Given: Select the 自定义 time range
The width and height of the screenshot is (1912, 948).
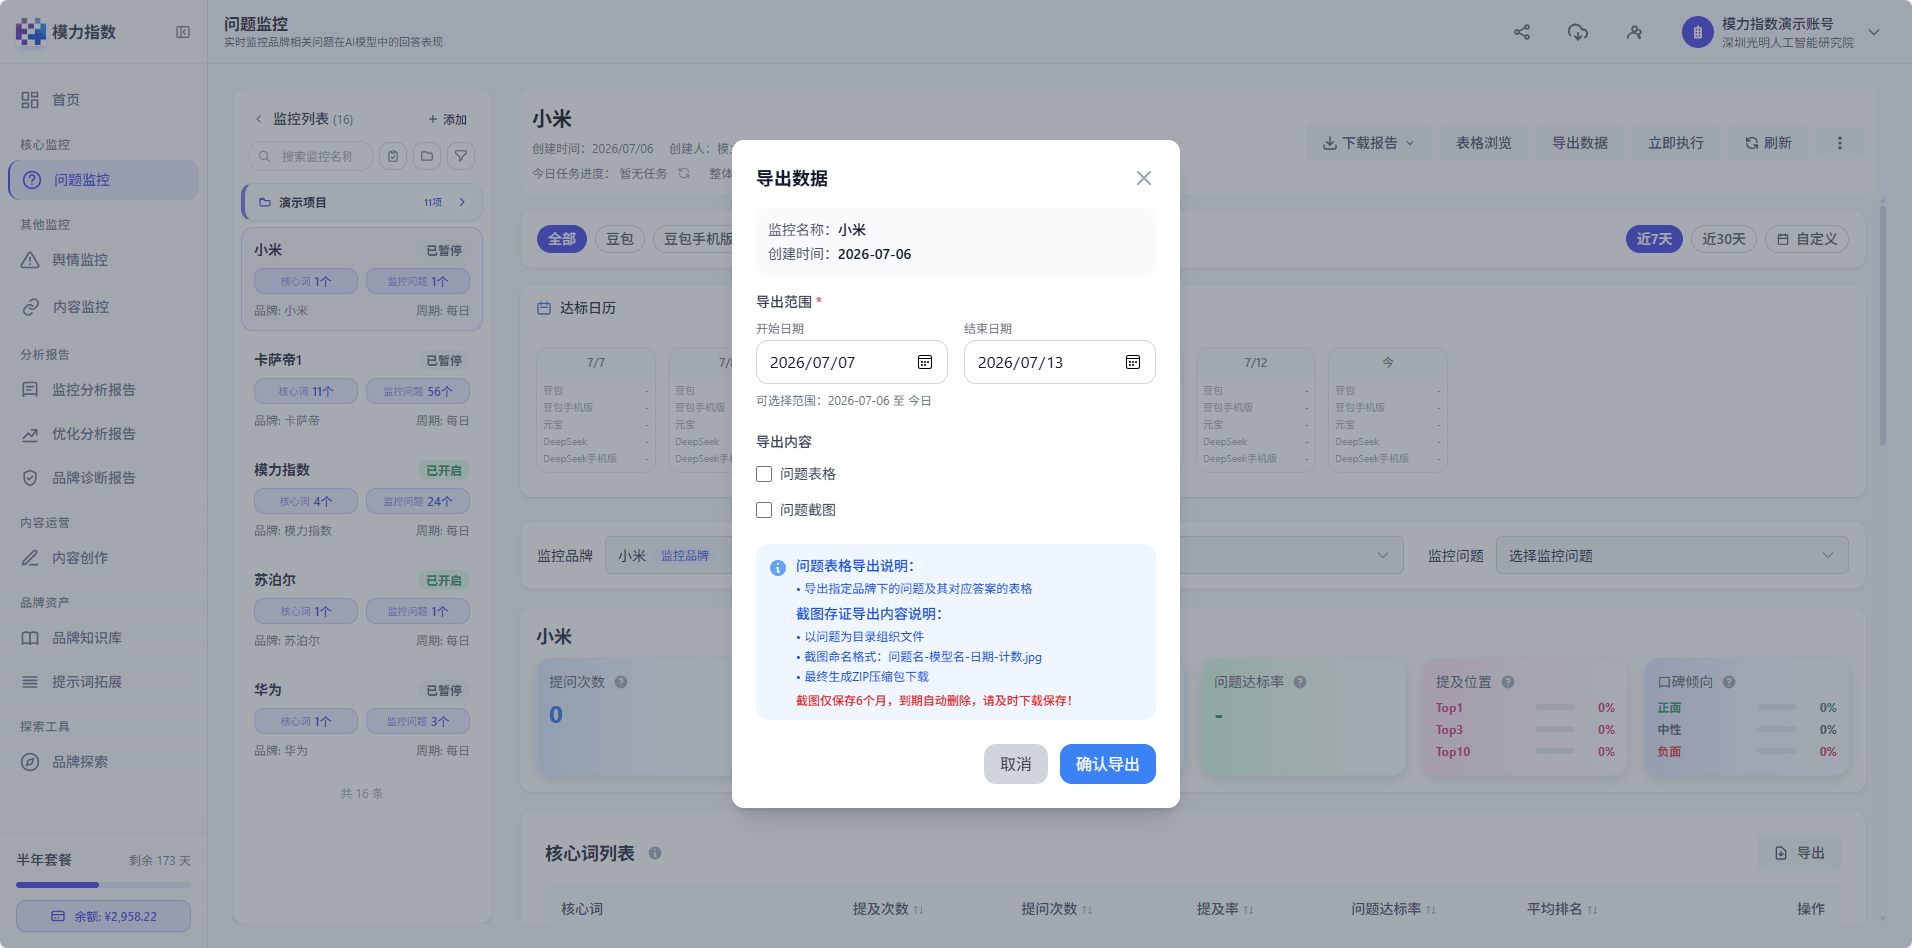Looking at the screenshot, I should tap(1807, 239).
